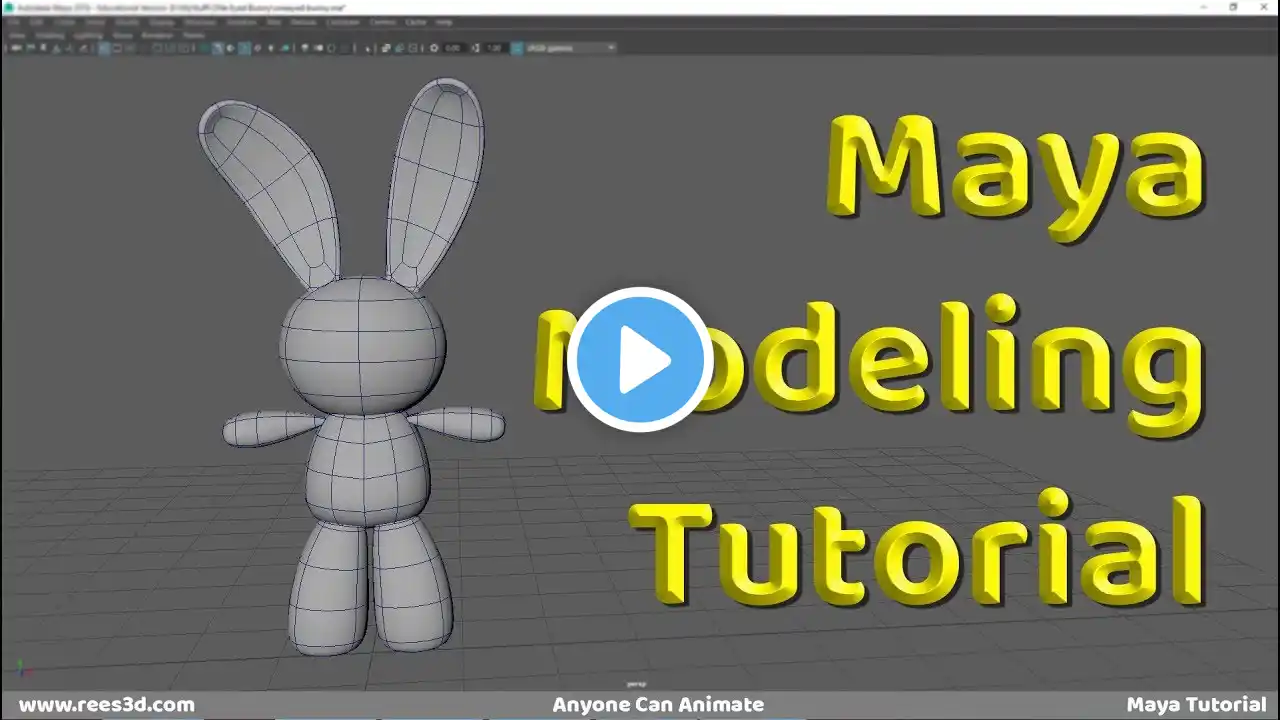Click the Gamma icon
This screenshot has width=1280, height=720.
point(476,47)
